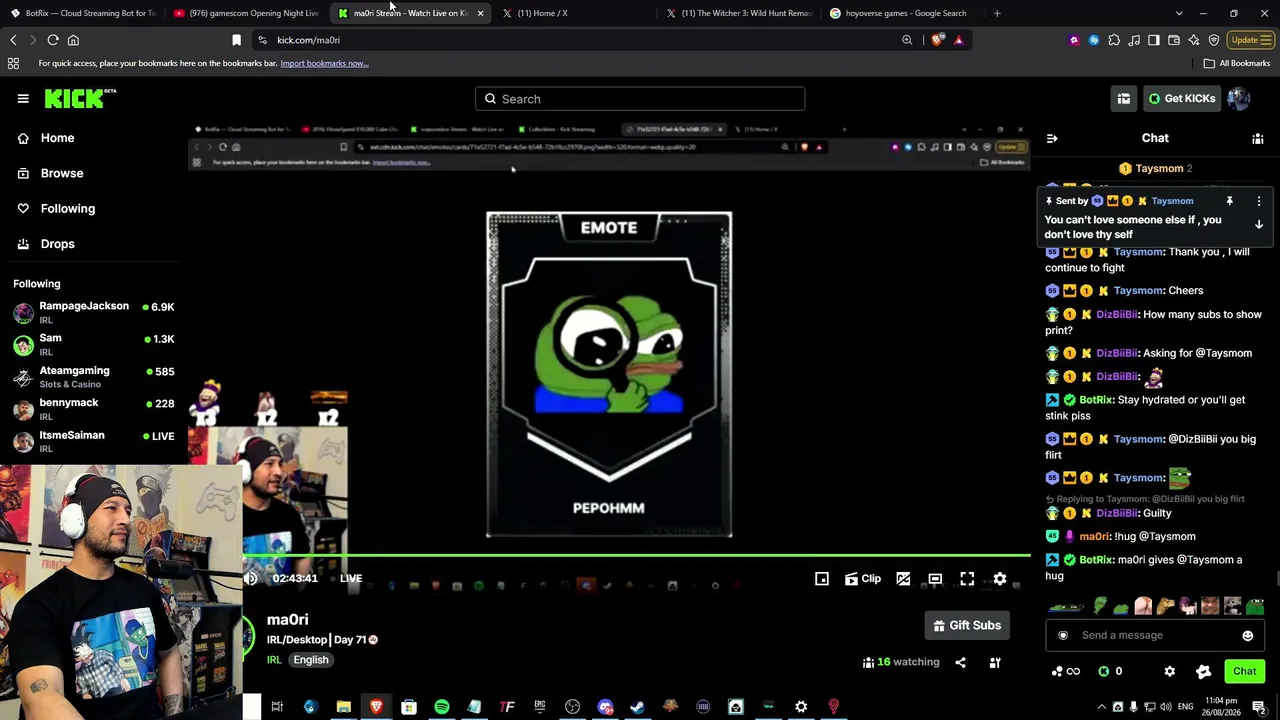Open a new browser tab
1280x720 pixels.
(x=997, y=13)
